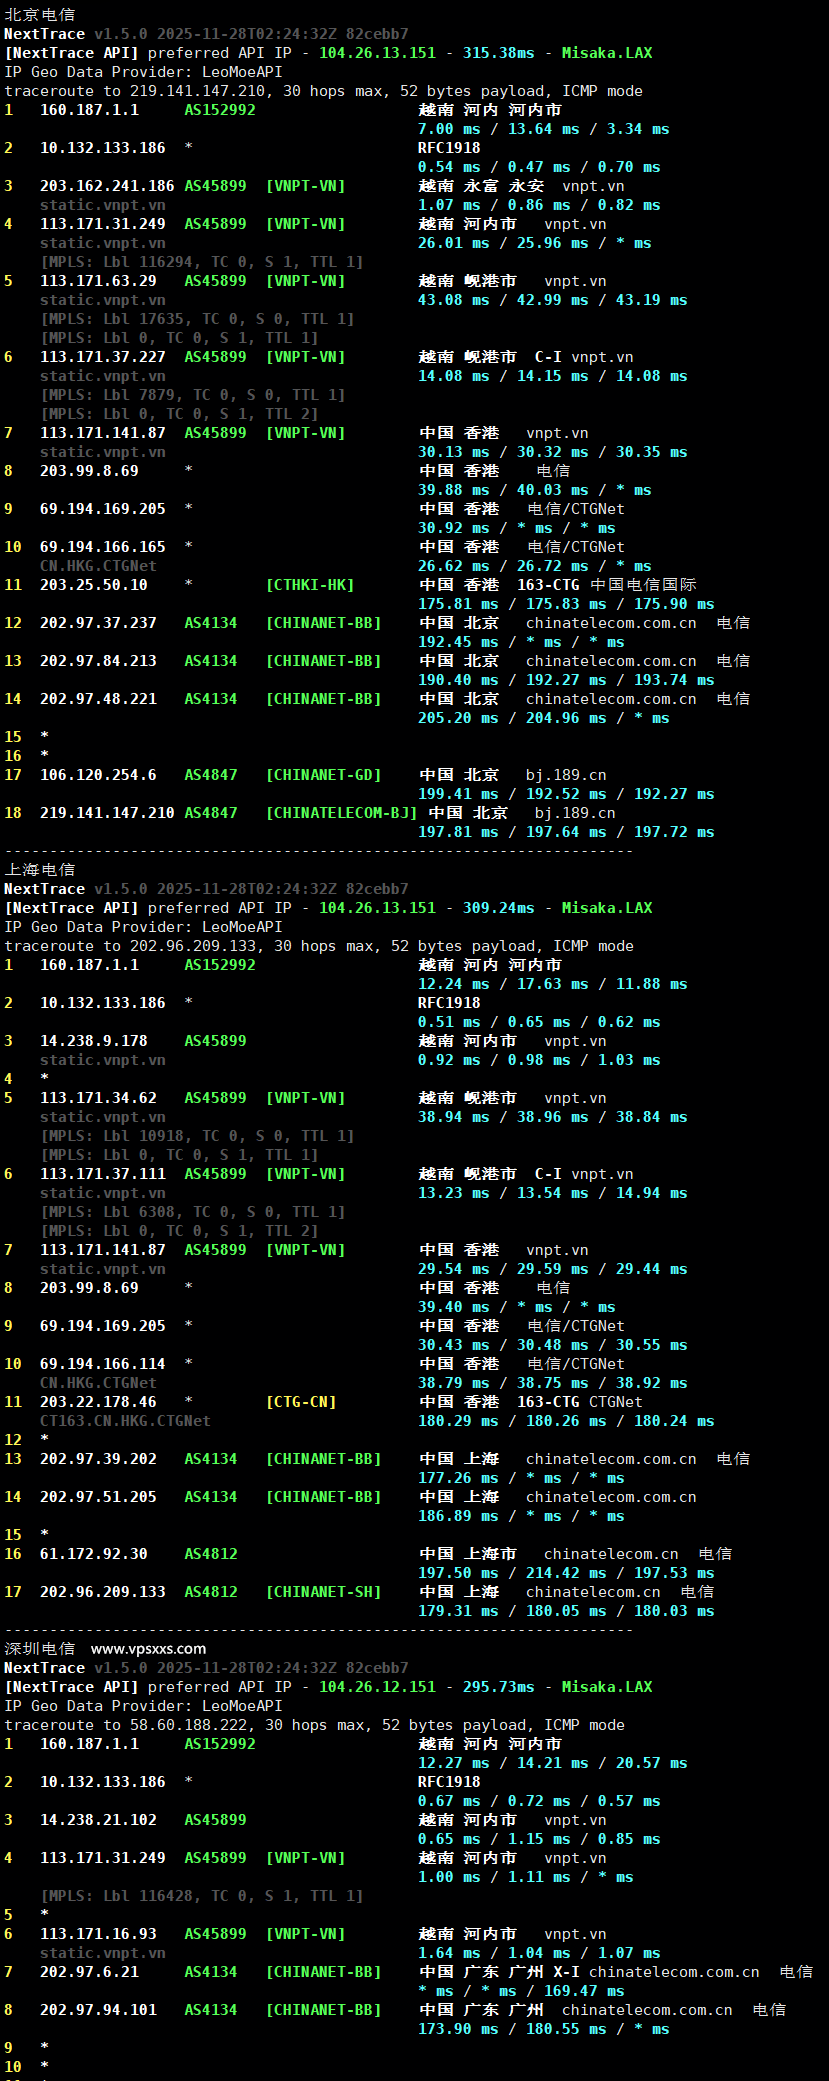Click latency 7.00 ms / 13.64 ms / 3.34 ms
The width and height of the screenshot is (829, 2081).
click(544, 129)
